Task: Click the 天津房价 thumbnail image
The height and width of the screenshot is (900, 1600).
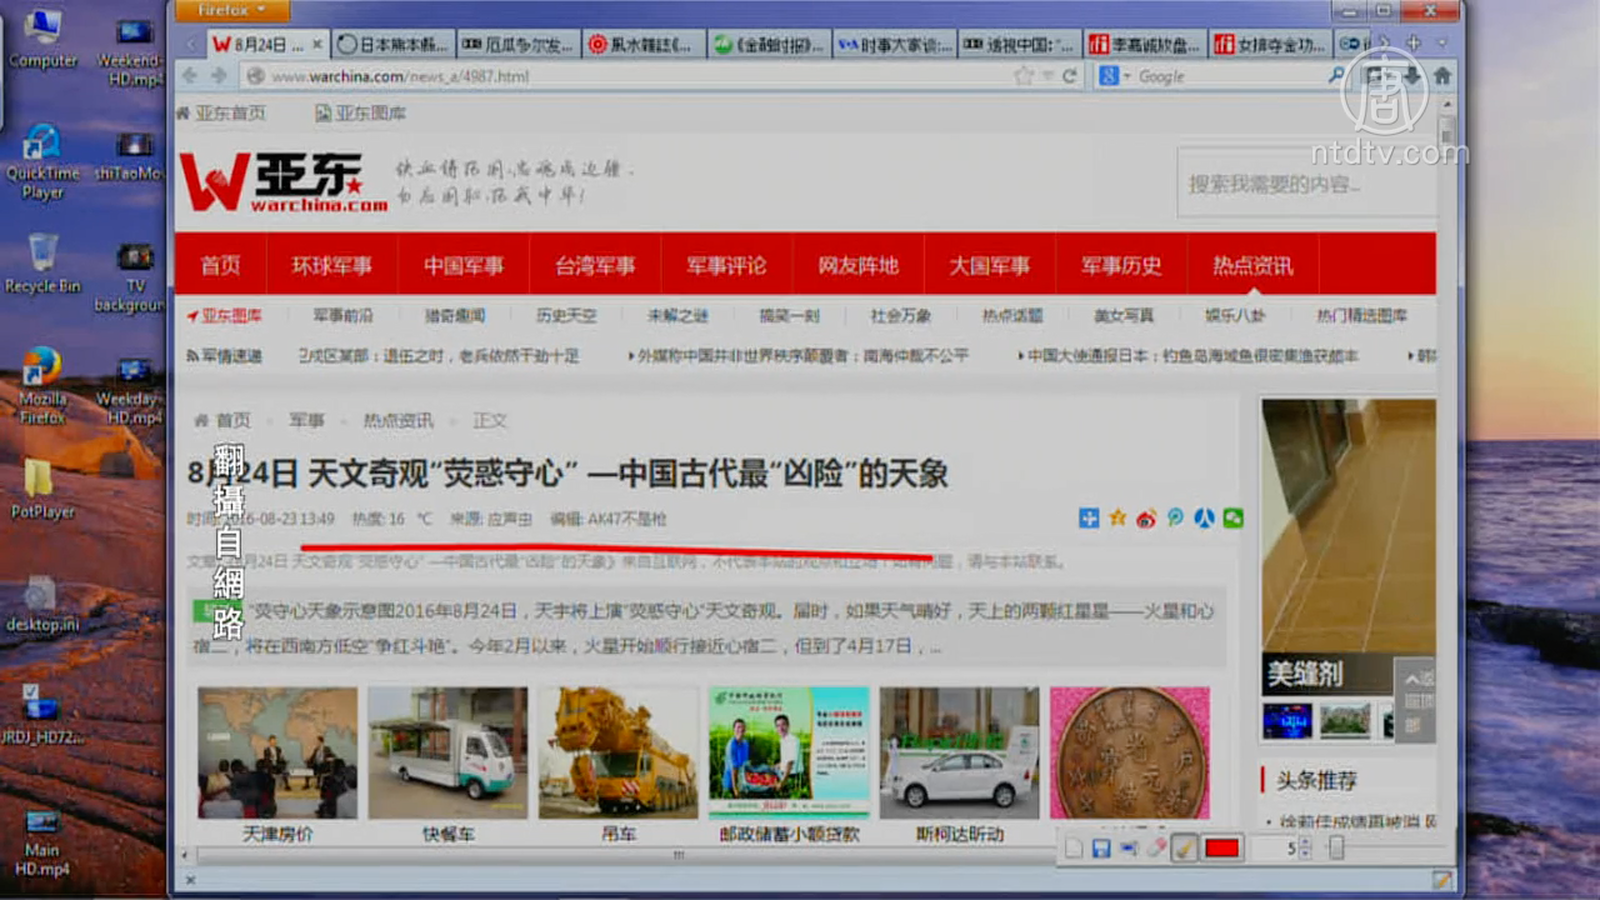Action: tap(277, 753)
